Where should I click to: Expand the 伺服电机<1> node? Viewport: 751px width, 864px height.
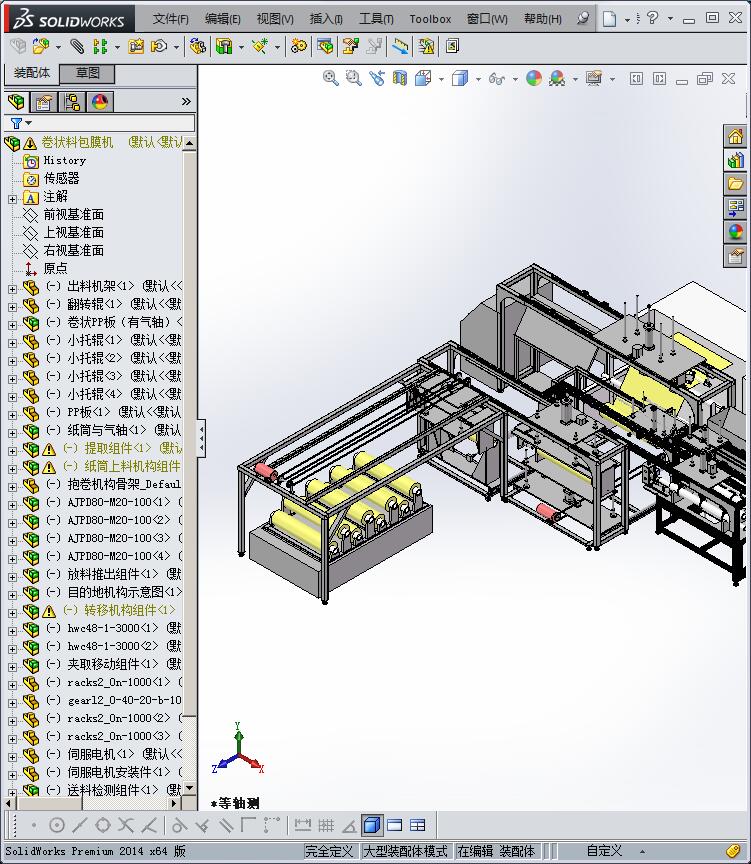click(x=13, y=757)
